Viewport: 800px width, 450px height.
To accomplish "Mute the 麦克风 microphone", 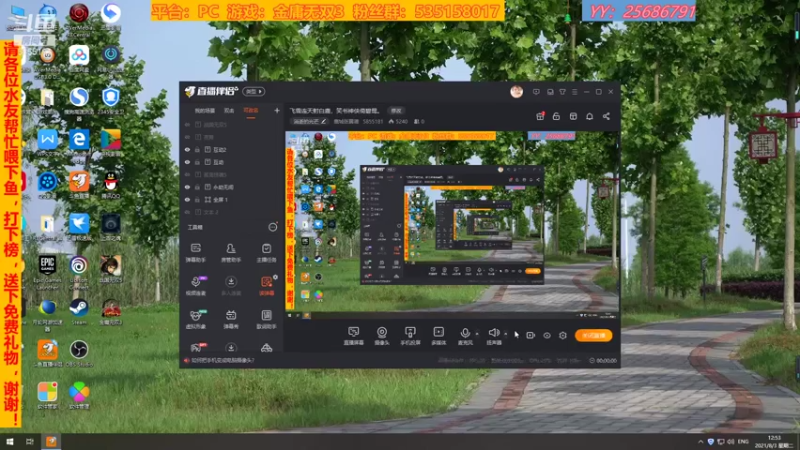I will pyautogui.click(x=465, y=336).
